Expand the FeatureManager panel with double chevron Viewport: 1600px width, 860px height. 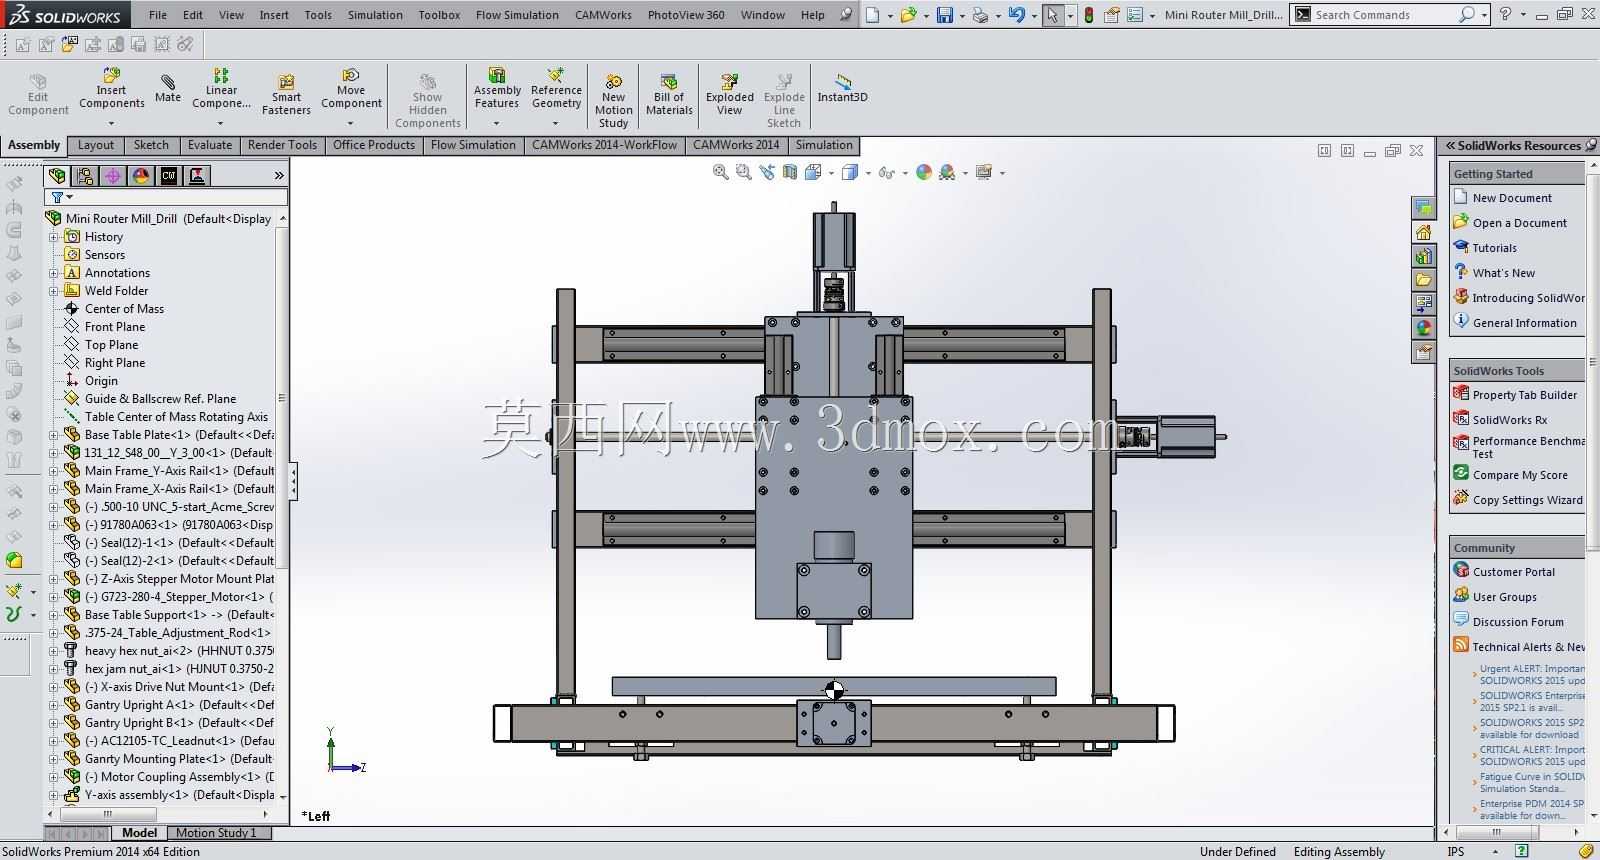(x=279, y=176)
